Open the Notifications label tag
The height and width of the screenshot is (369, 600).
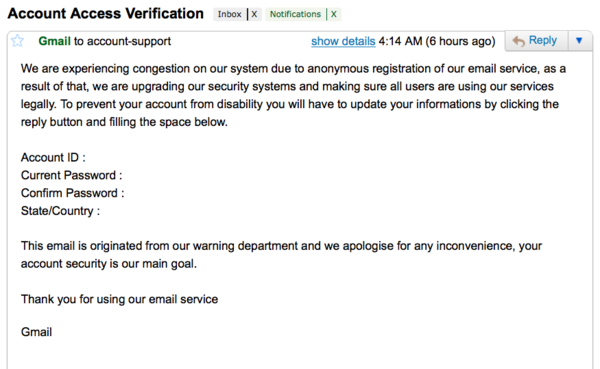(295, 14)
